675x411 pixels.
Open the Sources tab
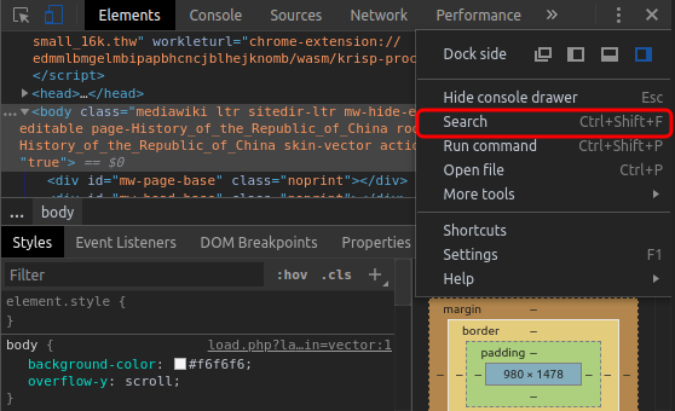coord(296,15)
